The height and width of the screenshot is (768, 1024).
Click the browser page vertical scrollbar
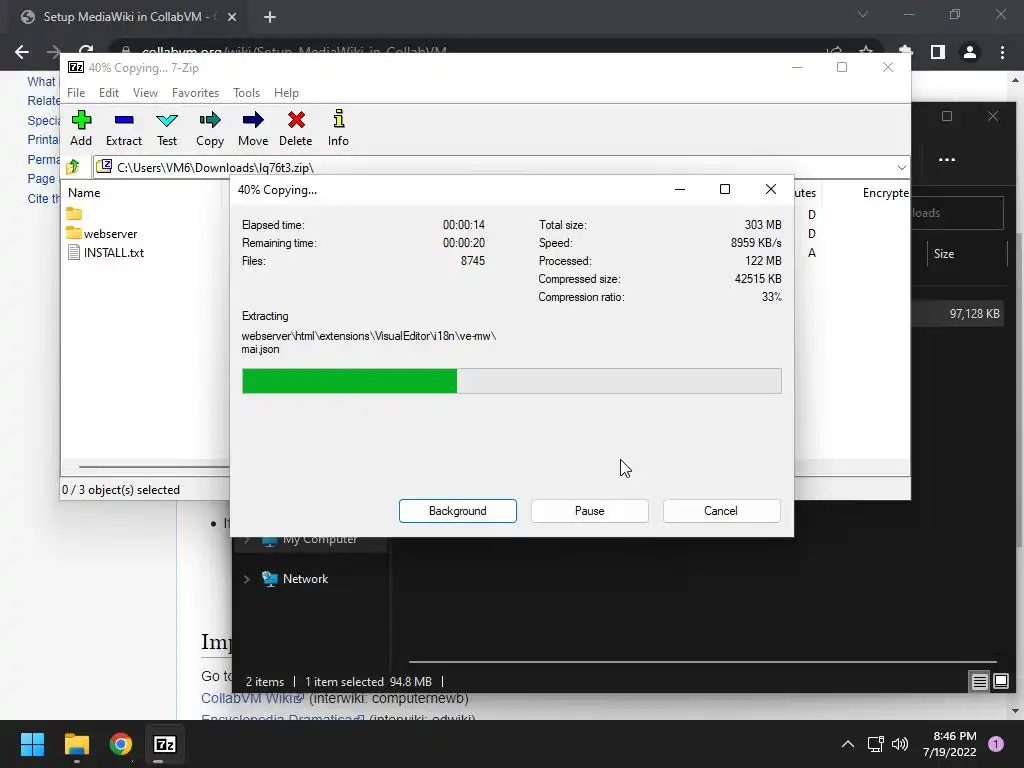click(1015, 395)
